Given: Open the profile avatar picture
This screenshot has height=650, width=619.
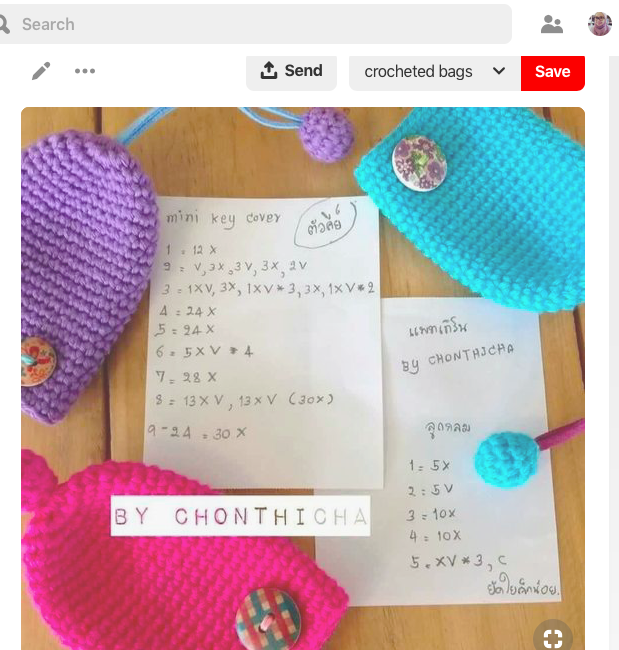Looking at the screenshot, I should coord(600,24).
